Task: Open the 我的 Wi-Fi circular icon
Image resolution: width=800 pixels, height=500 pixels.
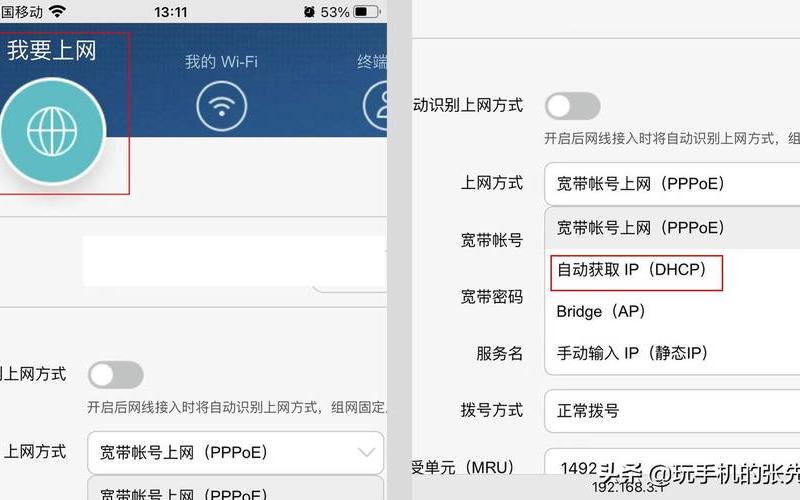Action: tap(221, 106)
